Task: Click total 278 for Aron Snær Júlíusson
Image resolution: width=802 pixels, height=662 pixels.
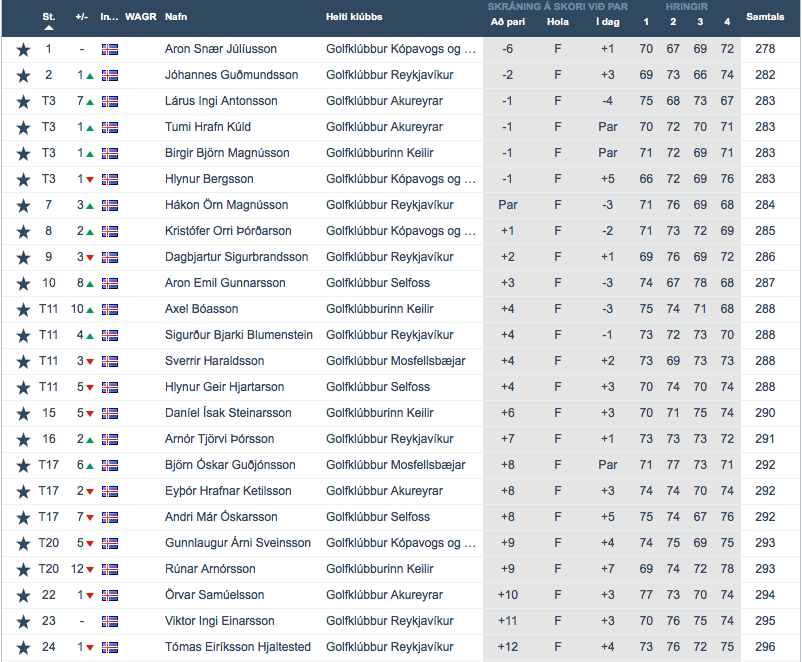Action: [x=765, y=49]
